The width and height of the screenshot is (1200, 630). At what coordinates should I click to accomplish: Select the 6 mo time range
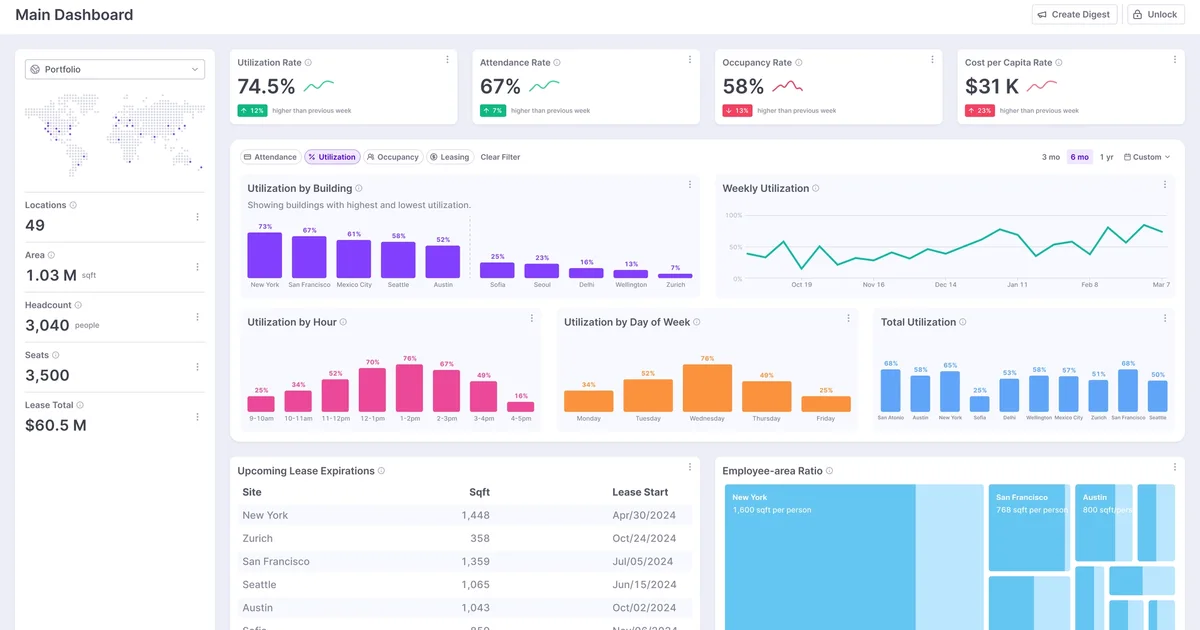[1080, 157]
